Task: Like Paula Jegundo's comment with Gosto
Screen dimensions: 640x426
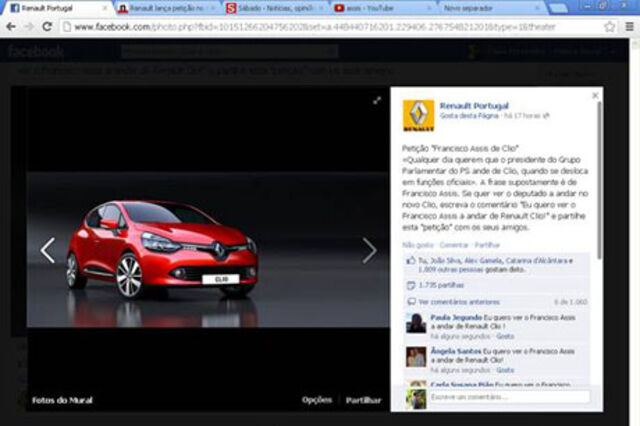Action: pos(505,336)
